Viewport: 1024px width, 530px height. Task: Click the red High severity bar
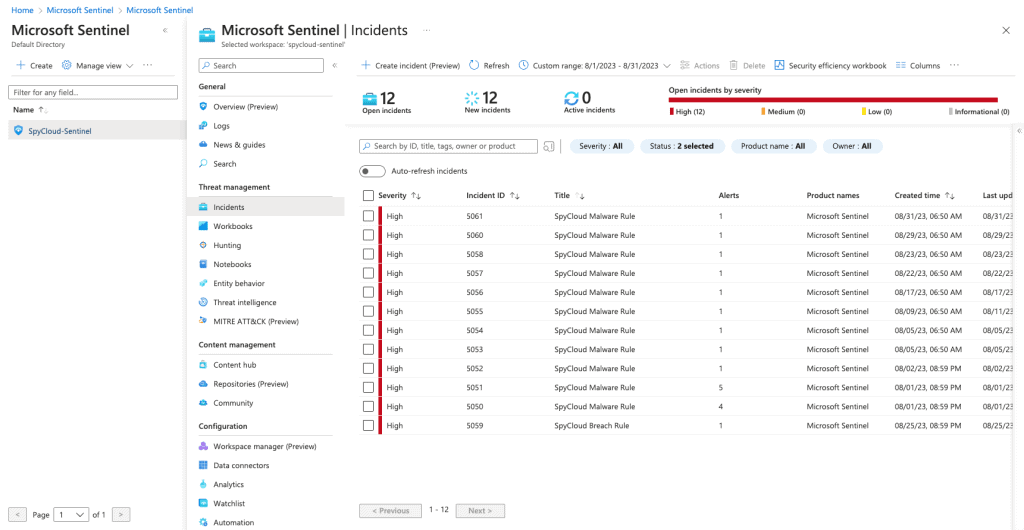[x=832, y=100]
